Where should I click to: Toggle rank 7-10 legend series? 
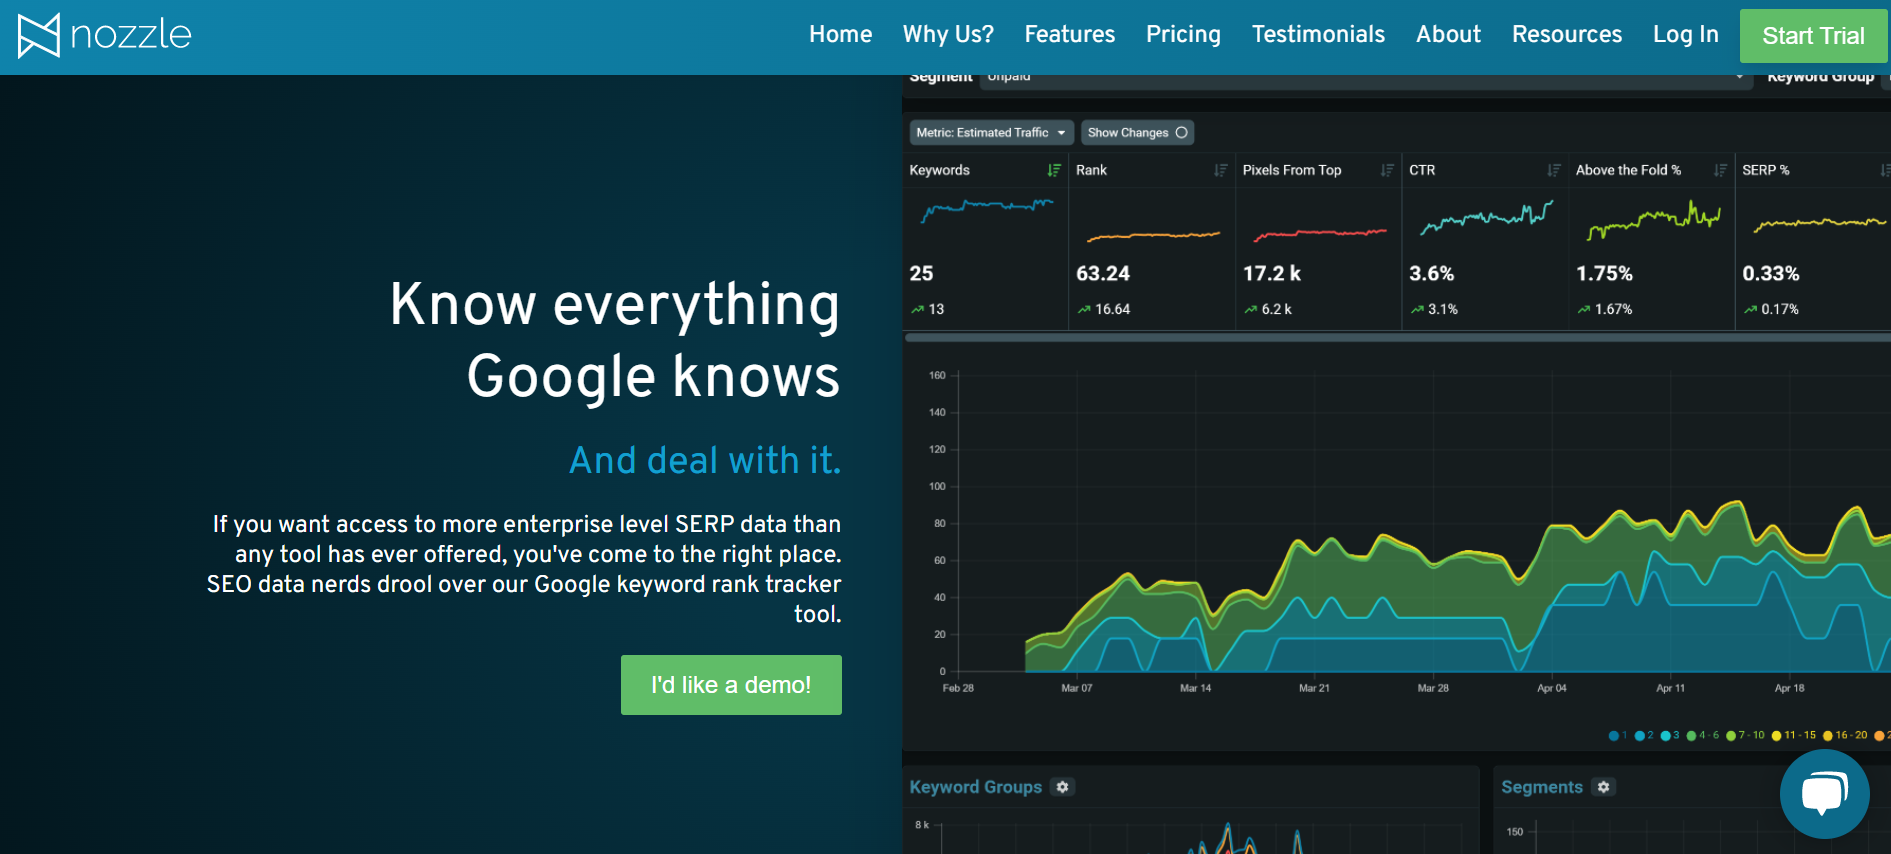[x=1746, y=735]
